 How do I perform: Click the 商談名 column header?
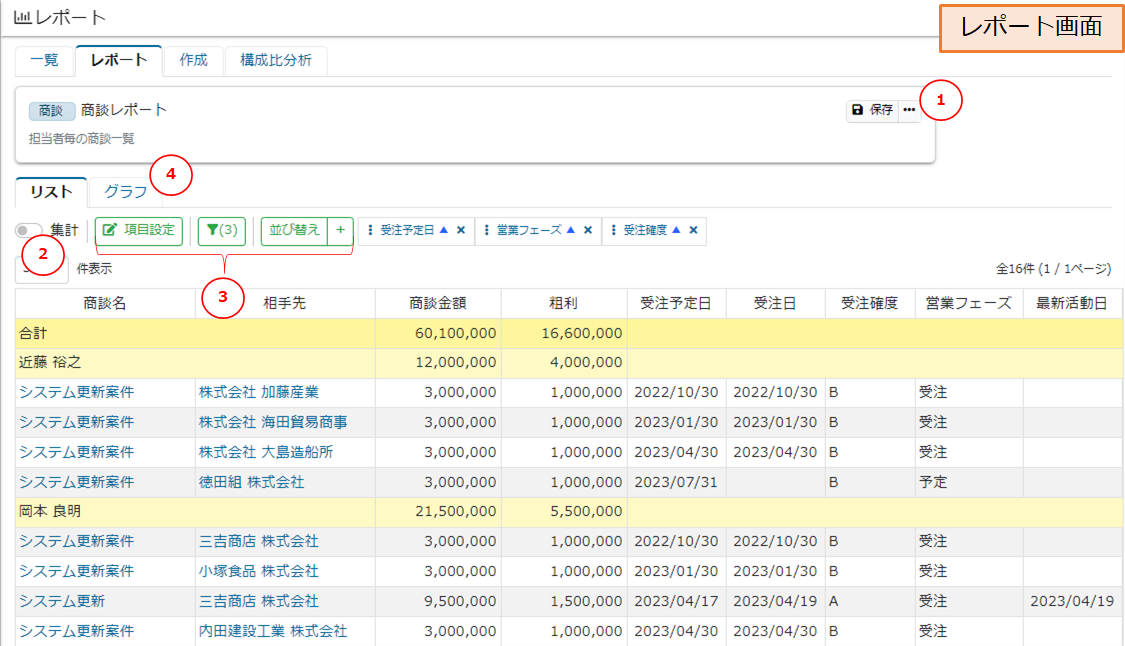pos(105,304)
